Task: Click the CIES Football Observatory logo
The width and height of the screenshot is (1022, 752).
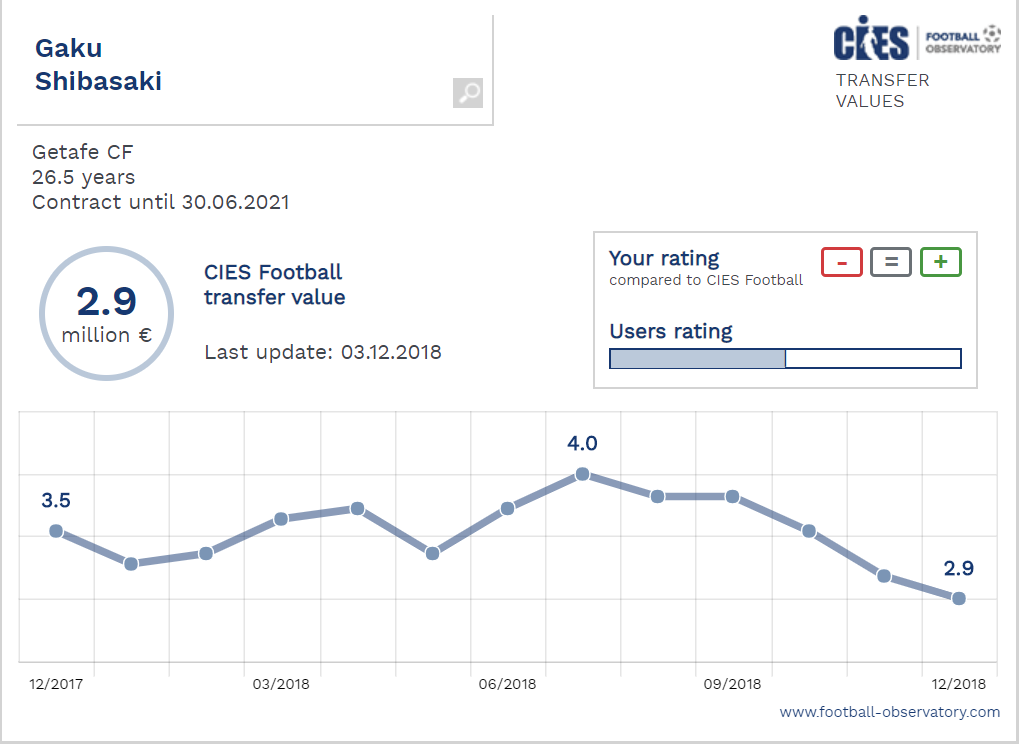Action: 916,41
